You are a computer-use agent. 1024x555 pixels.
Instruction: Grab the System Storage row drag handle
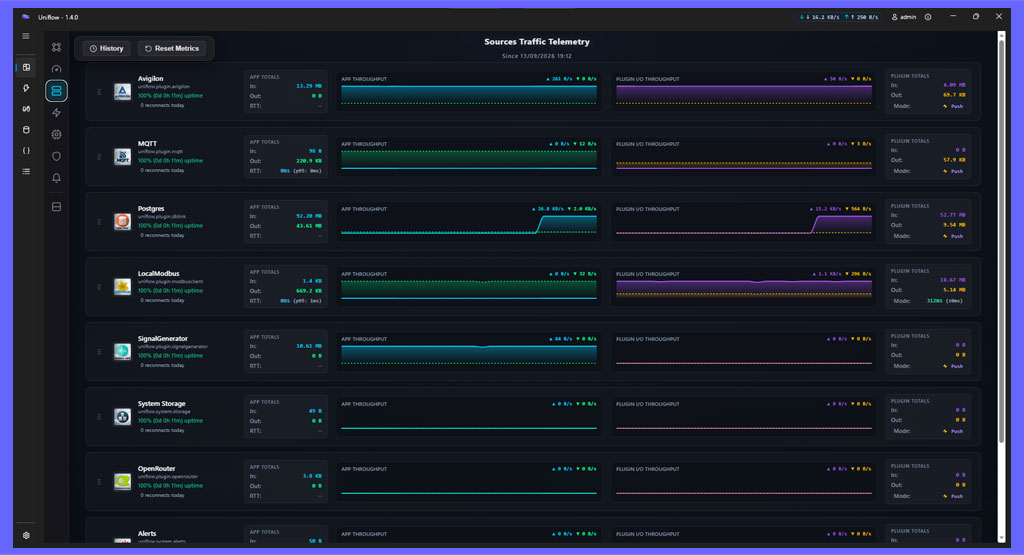click(x=99, y=417)
